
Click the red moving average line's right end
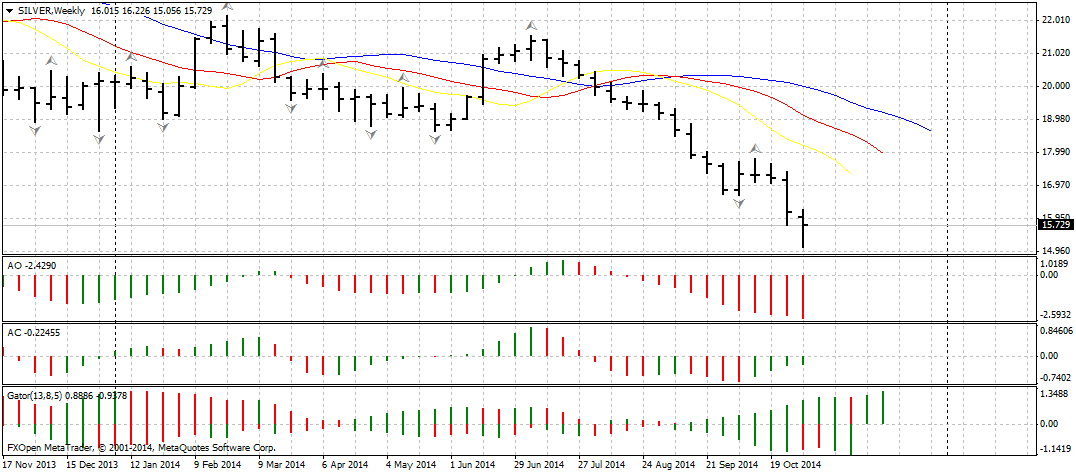tap(881, 152)
